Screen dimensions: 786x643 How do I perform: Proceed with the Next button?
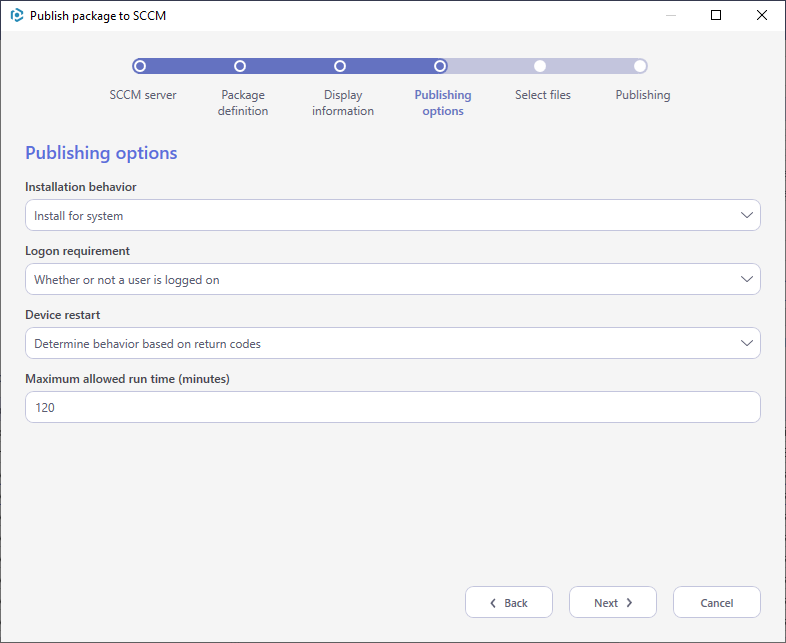coord(613,602)
